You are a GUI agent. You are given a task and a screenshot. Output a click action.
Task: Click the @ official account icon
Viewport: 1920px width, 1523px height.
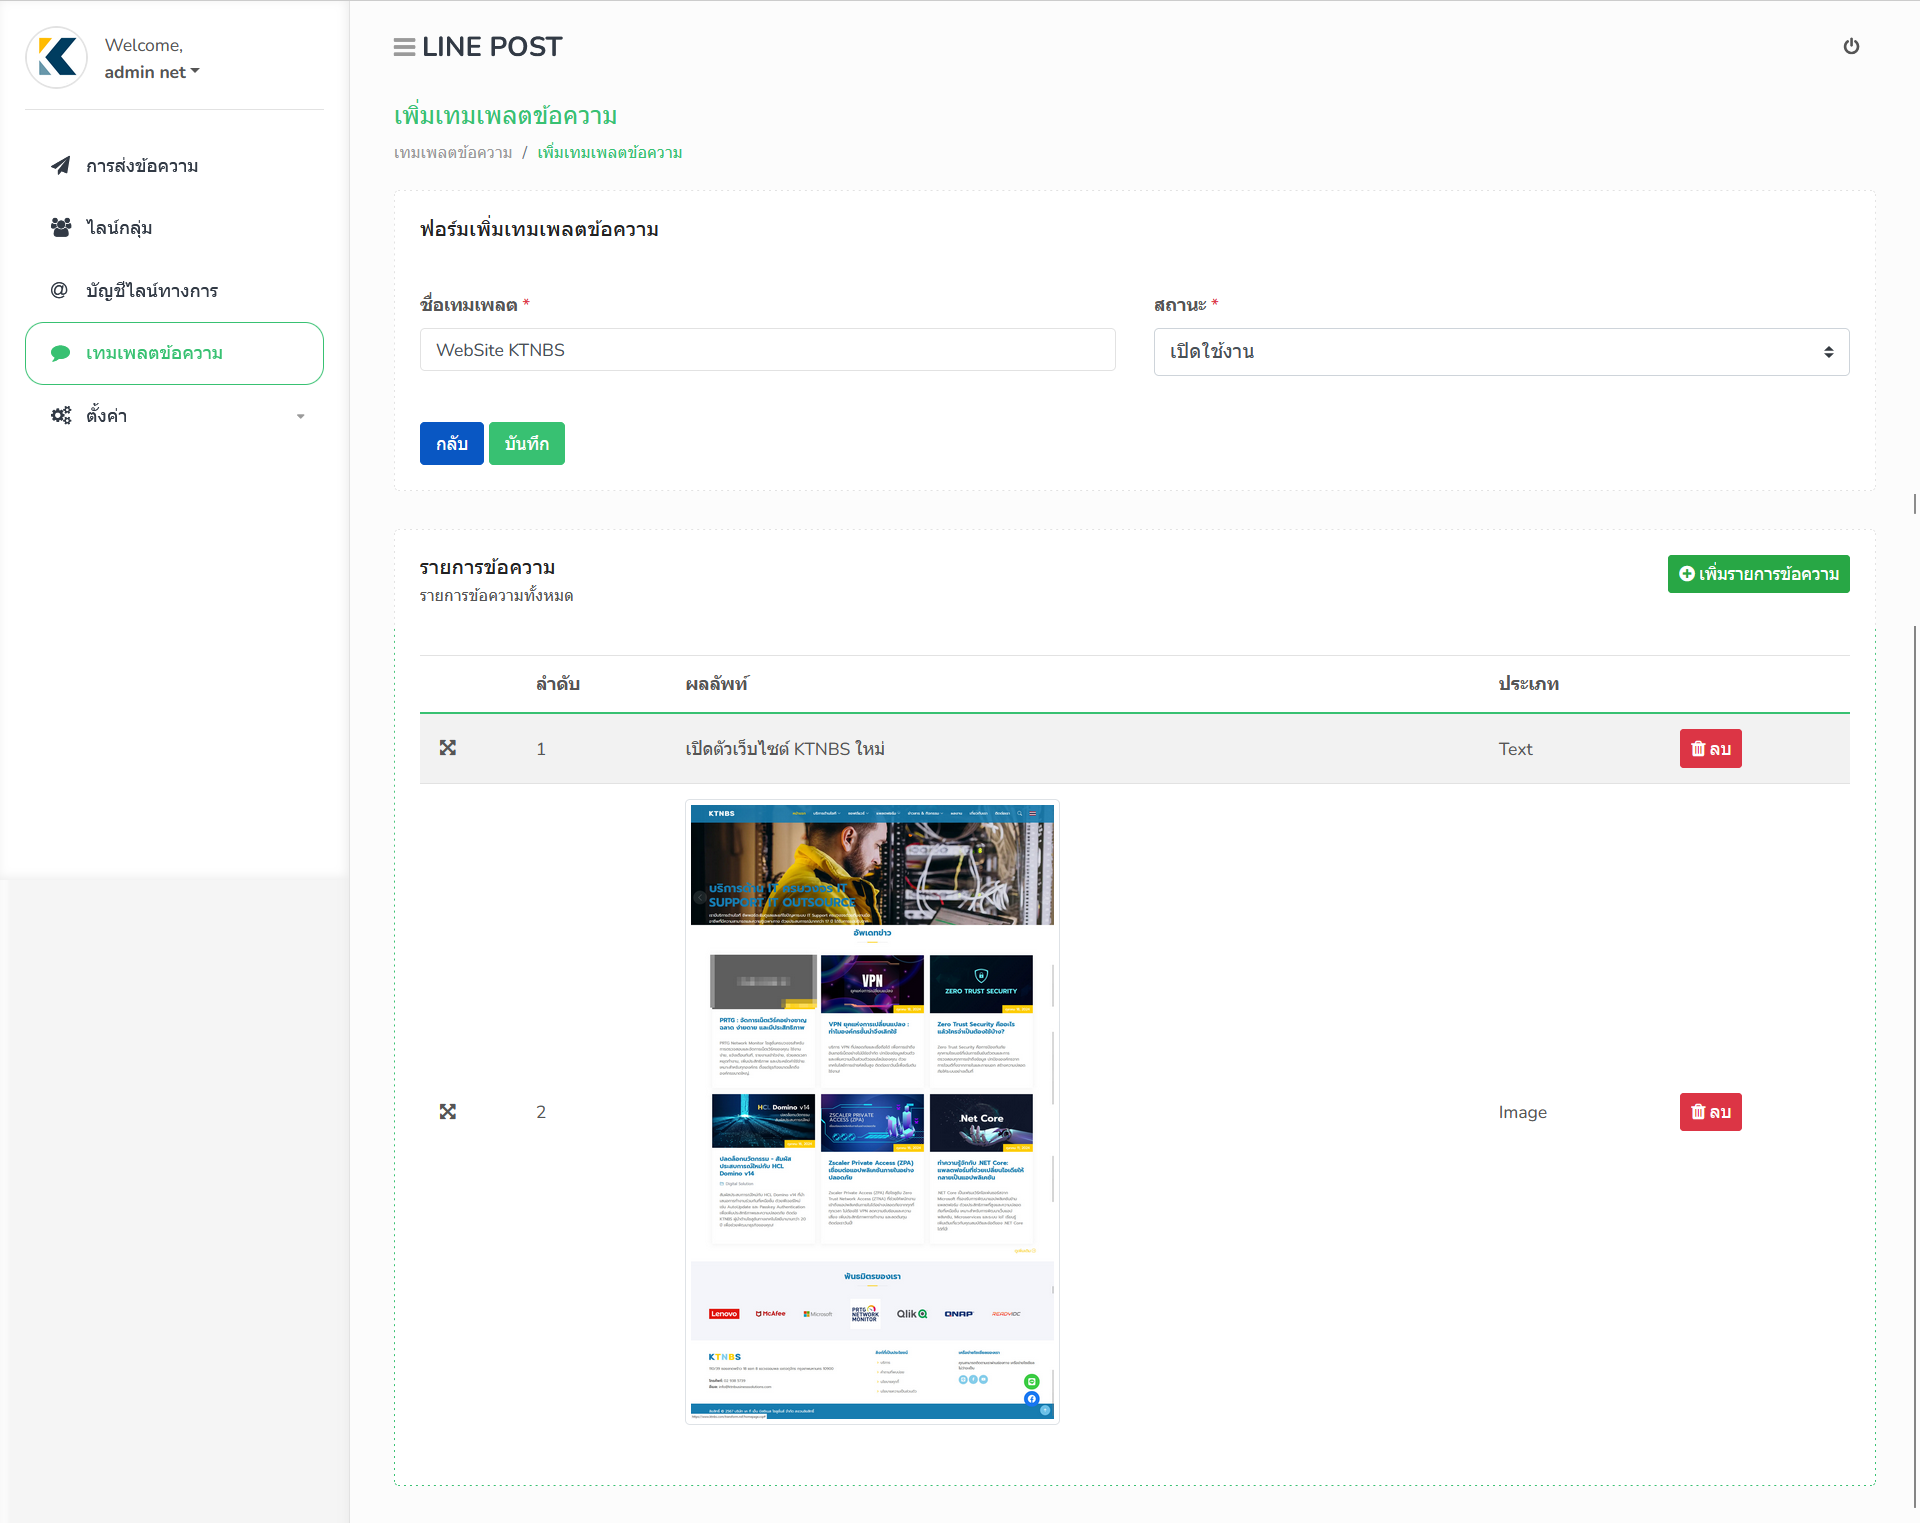click(x=59, y=290)
